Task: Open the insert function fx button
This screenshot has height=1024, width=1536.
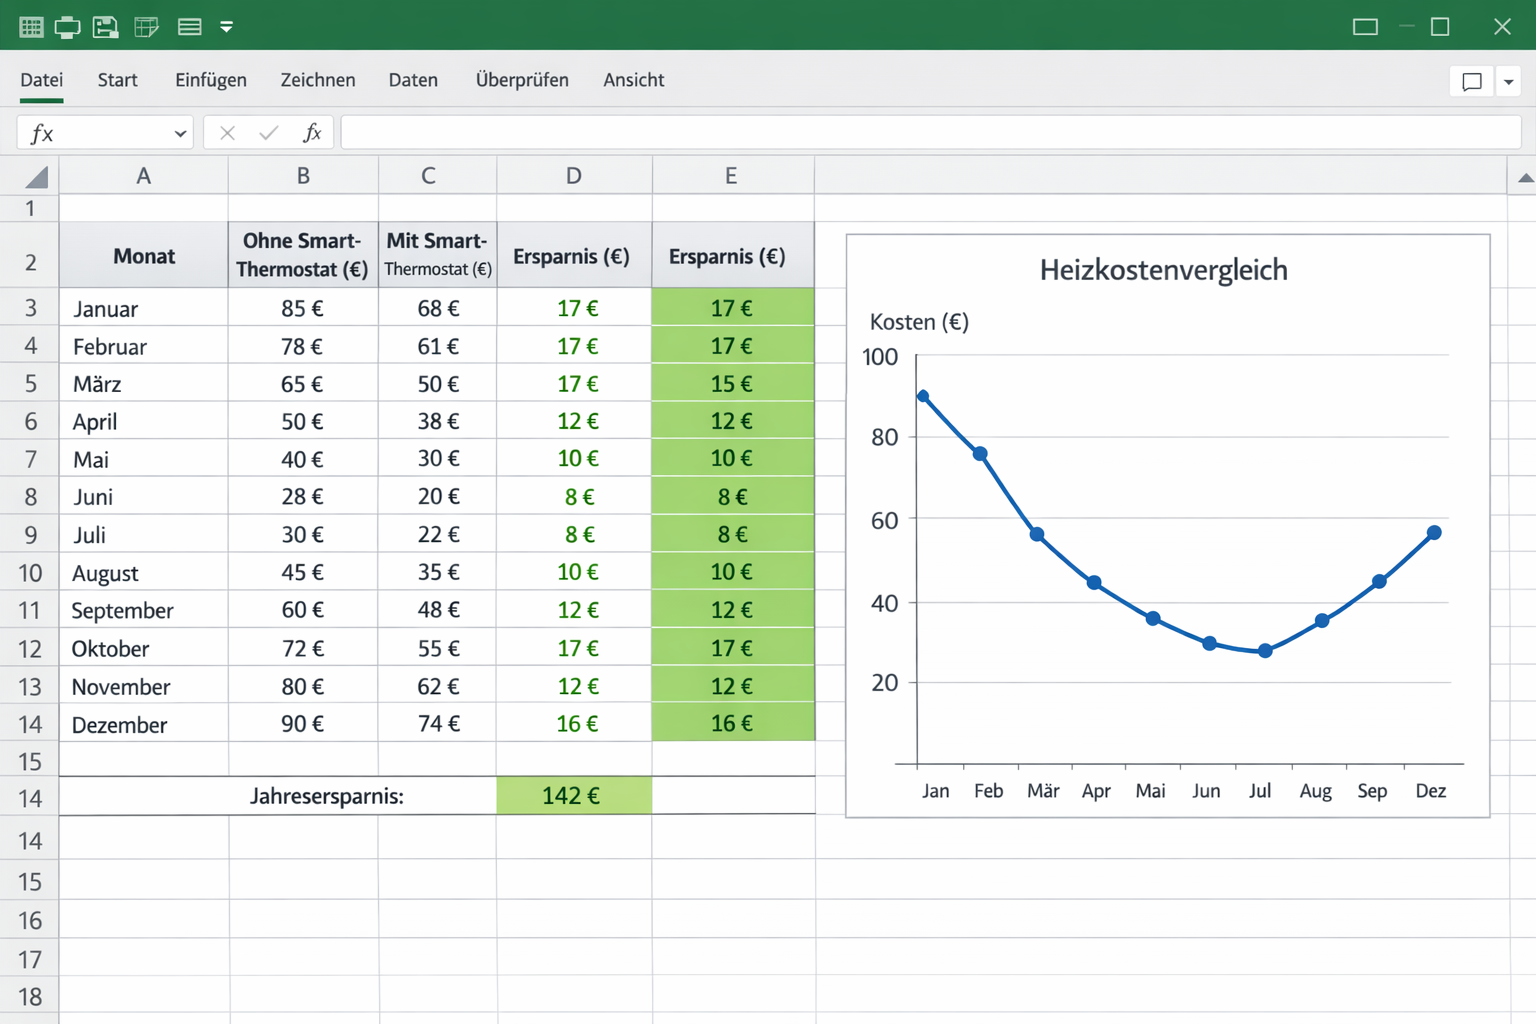Action: pos(312,133)
